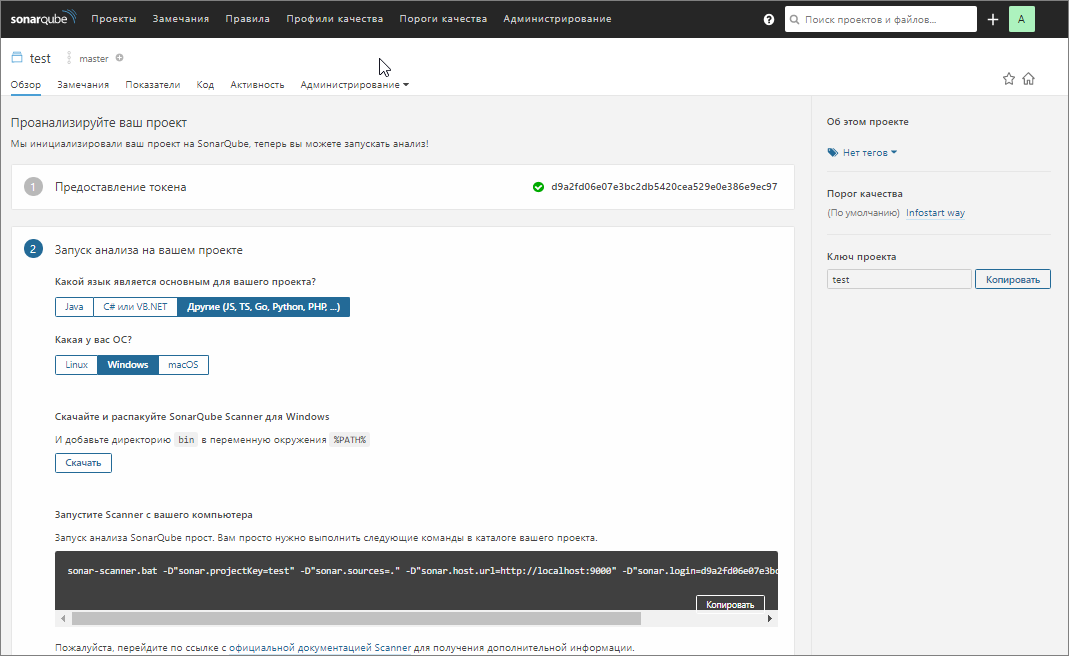Expand the project Администрирование dropdown

pos(354,85)
